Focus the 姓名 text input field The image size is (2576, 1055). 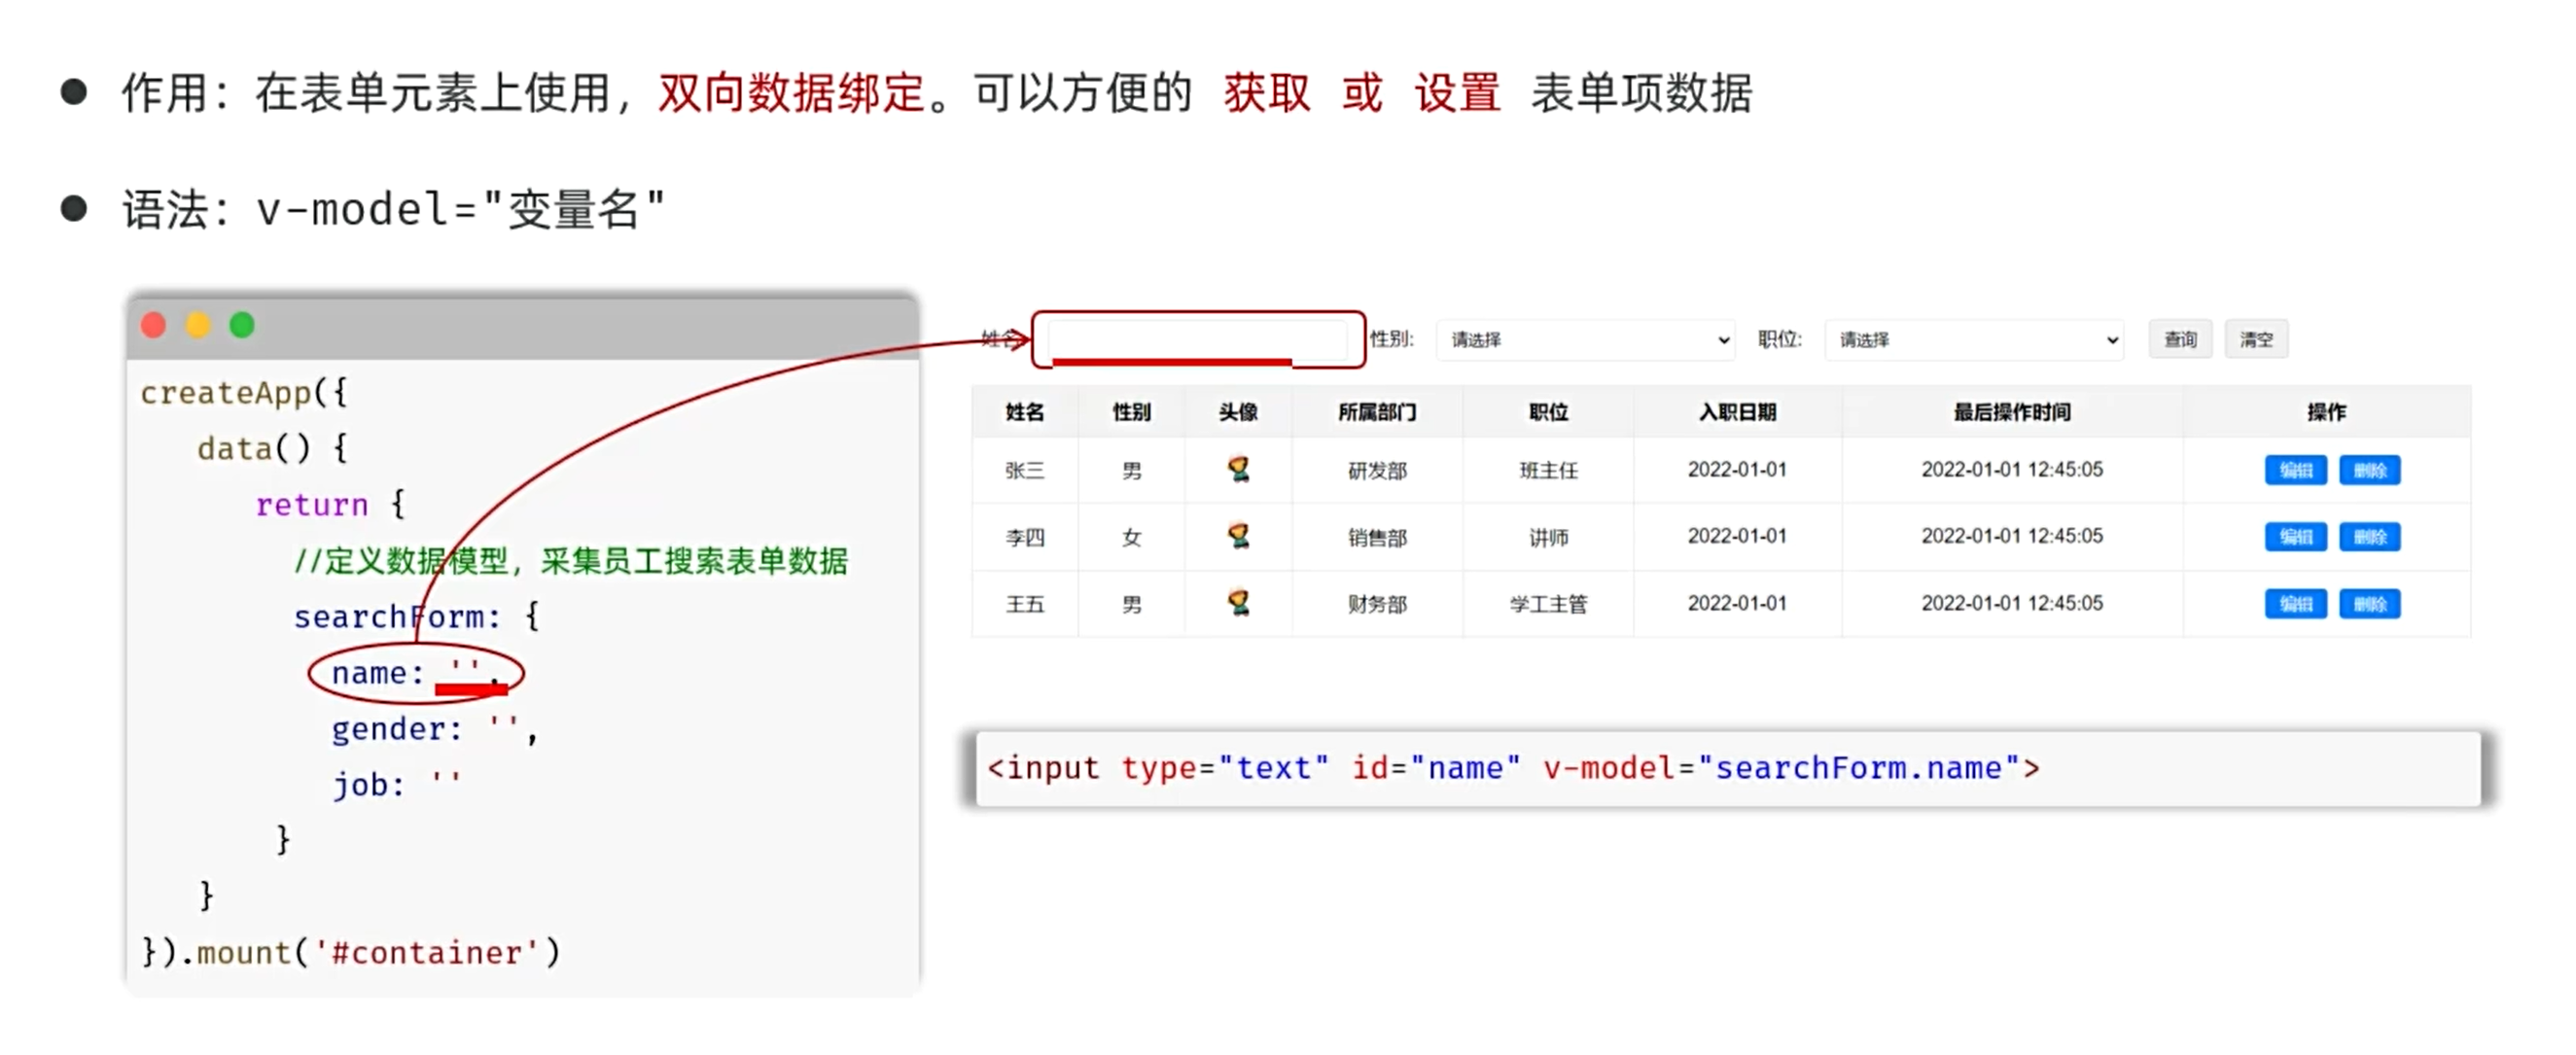pos(1197,338)
